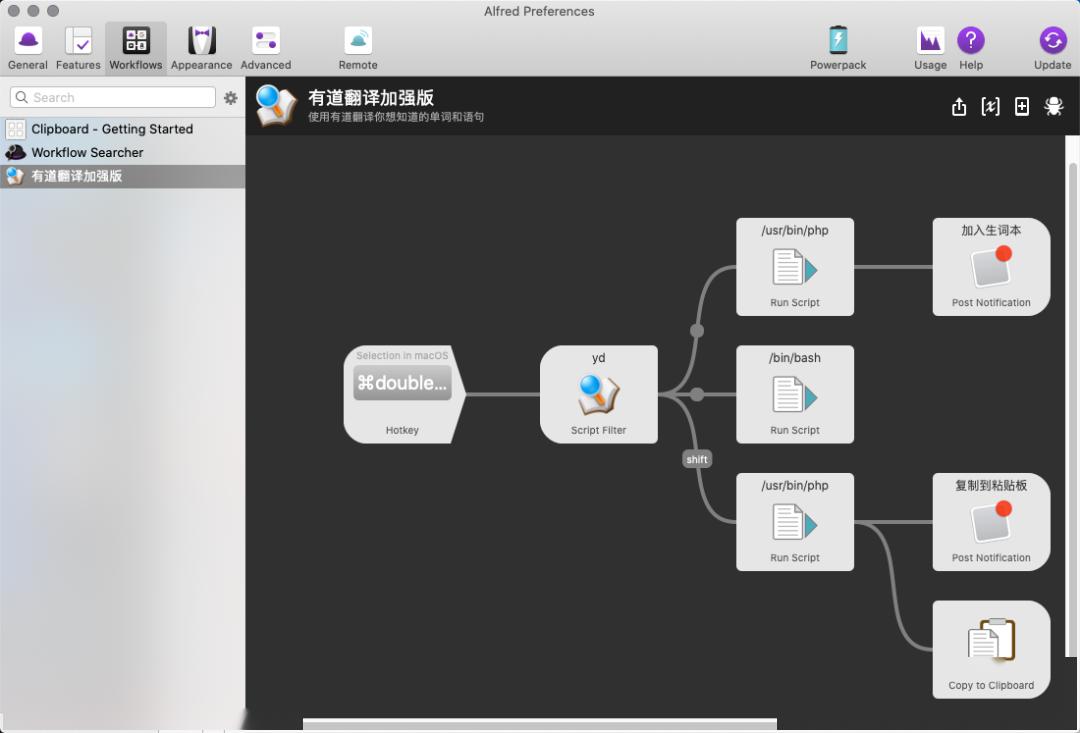Click the shift modifier connection label
Image resolution: width=1080 pixels, height=733 pixels.
pyautogui.click(x=696, y=460)
